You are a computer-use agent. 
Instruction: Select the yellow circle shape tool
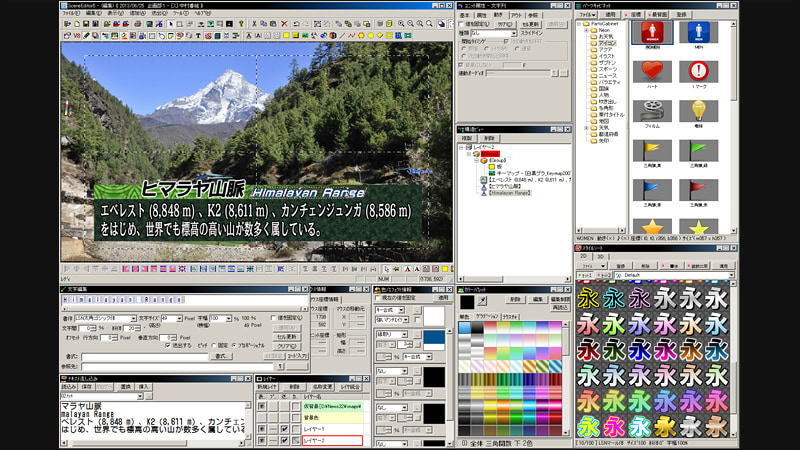point(370,36)
